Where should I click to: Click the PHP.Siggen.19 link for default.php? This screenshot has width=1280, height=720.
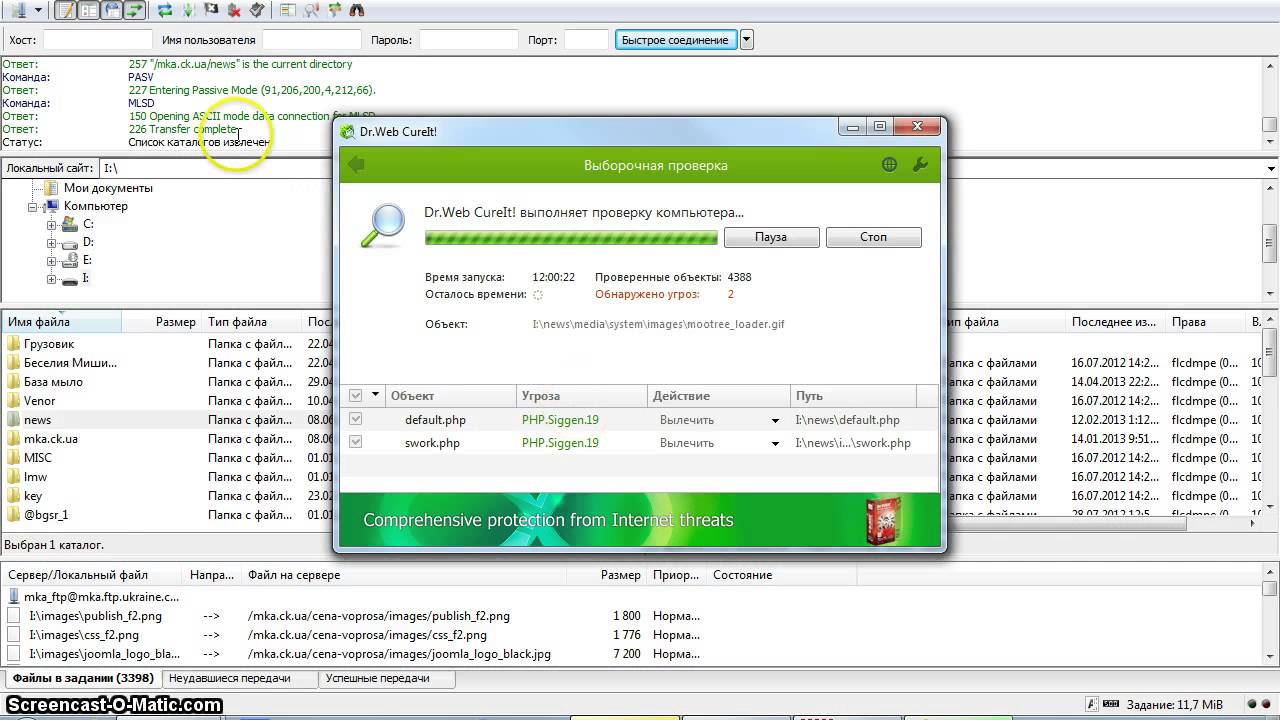click(560, 420)
